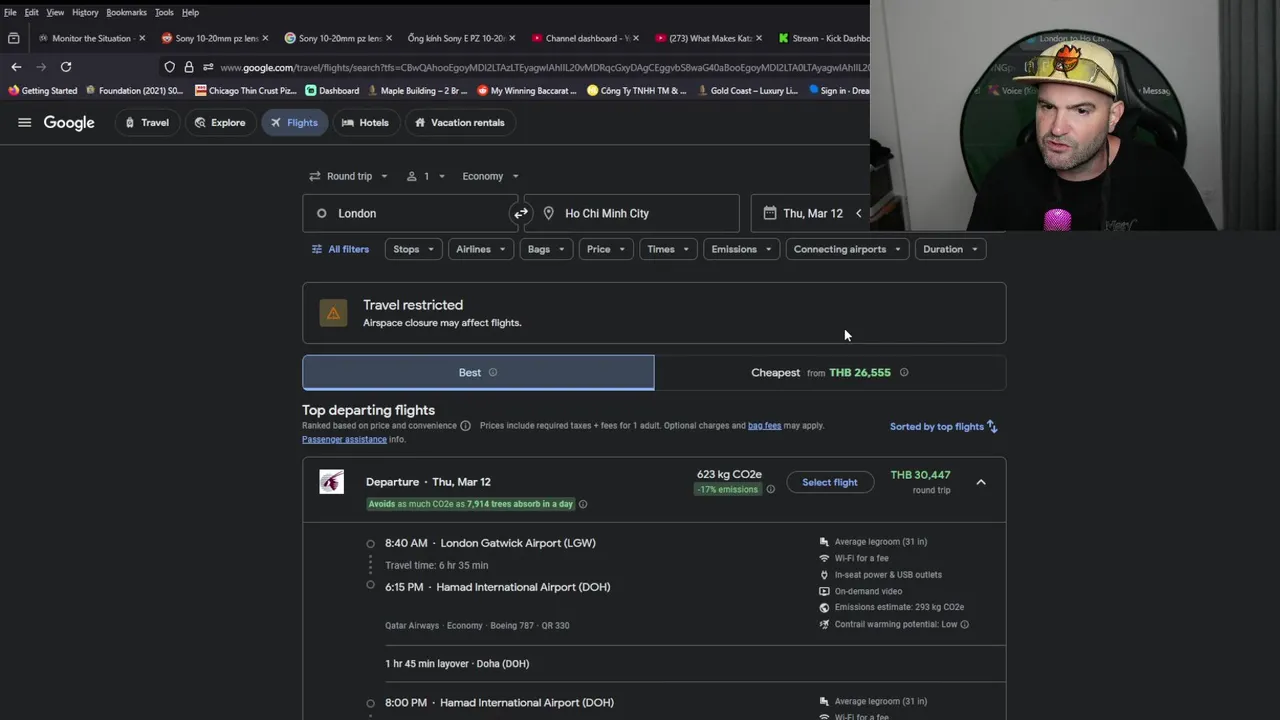Click info icon beside Contrail warming potential: Low
This screenshot has height=720, width=1280.
[964, 624]
